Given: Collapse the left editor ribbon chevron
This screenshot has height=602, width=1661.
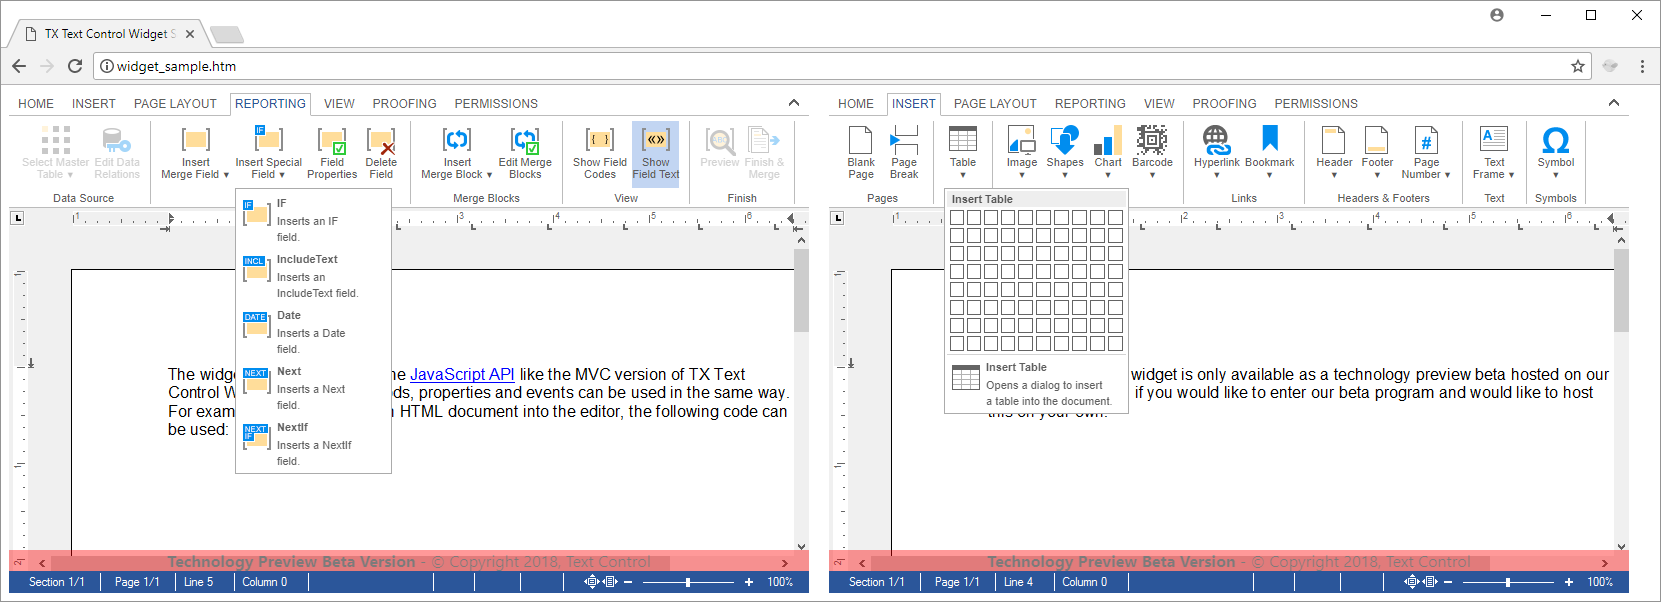Looking at the screenshot, I should click(794, 103).
